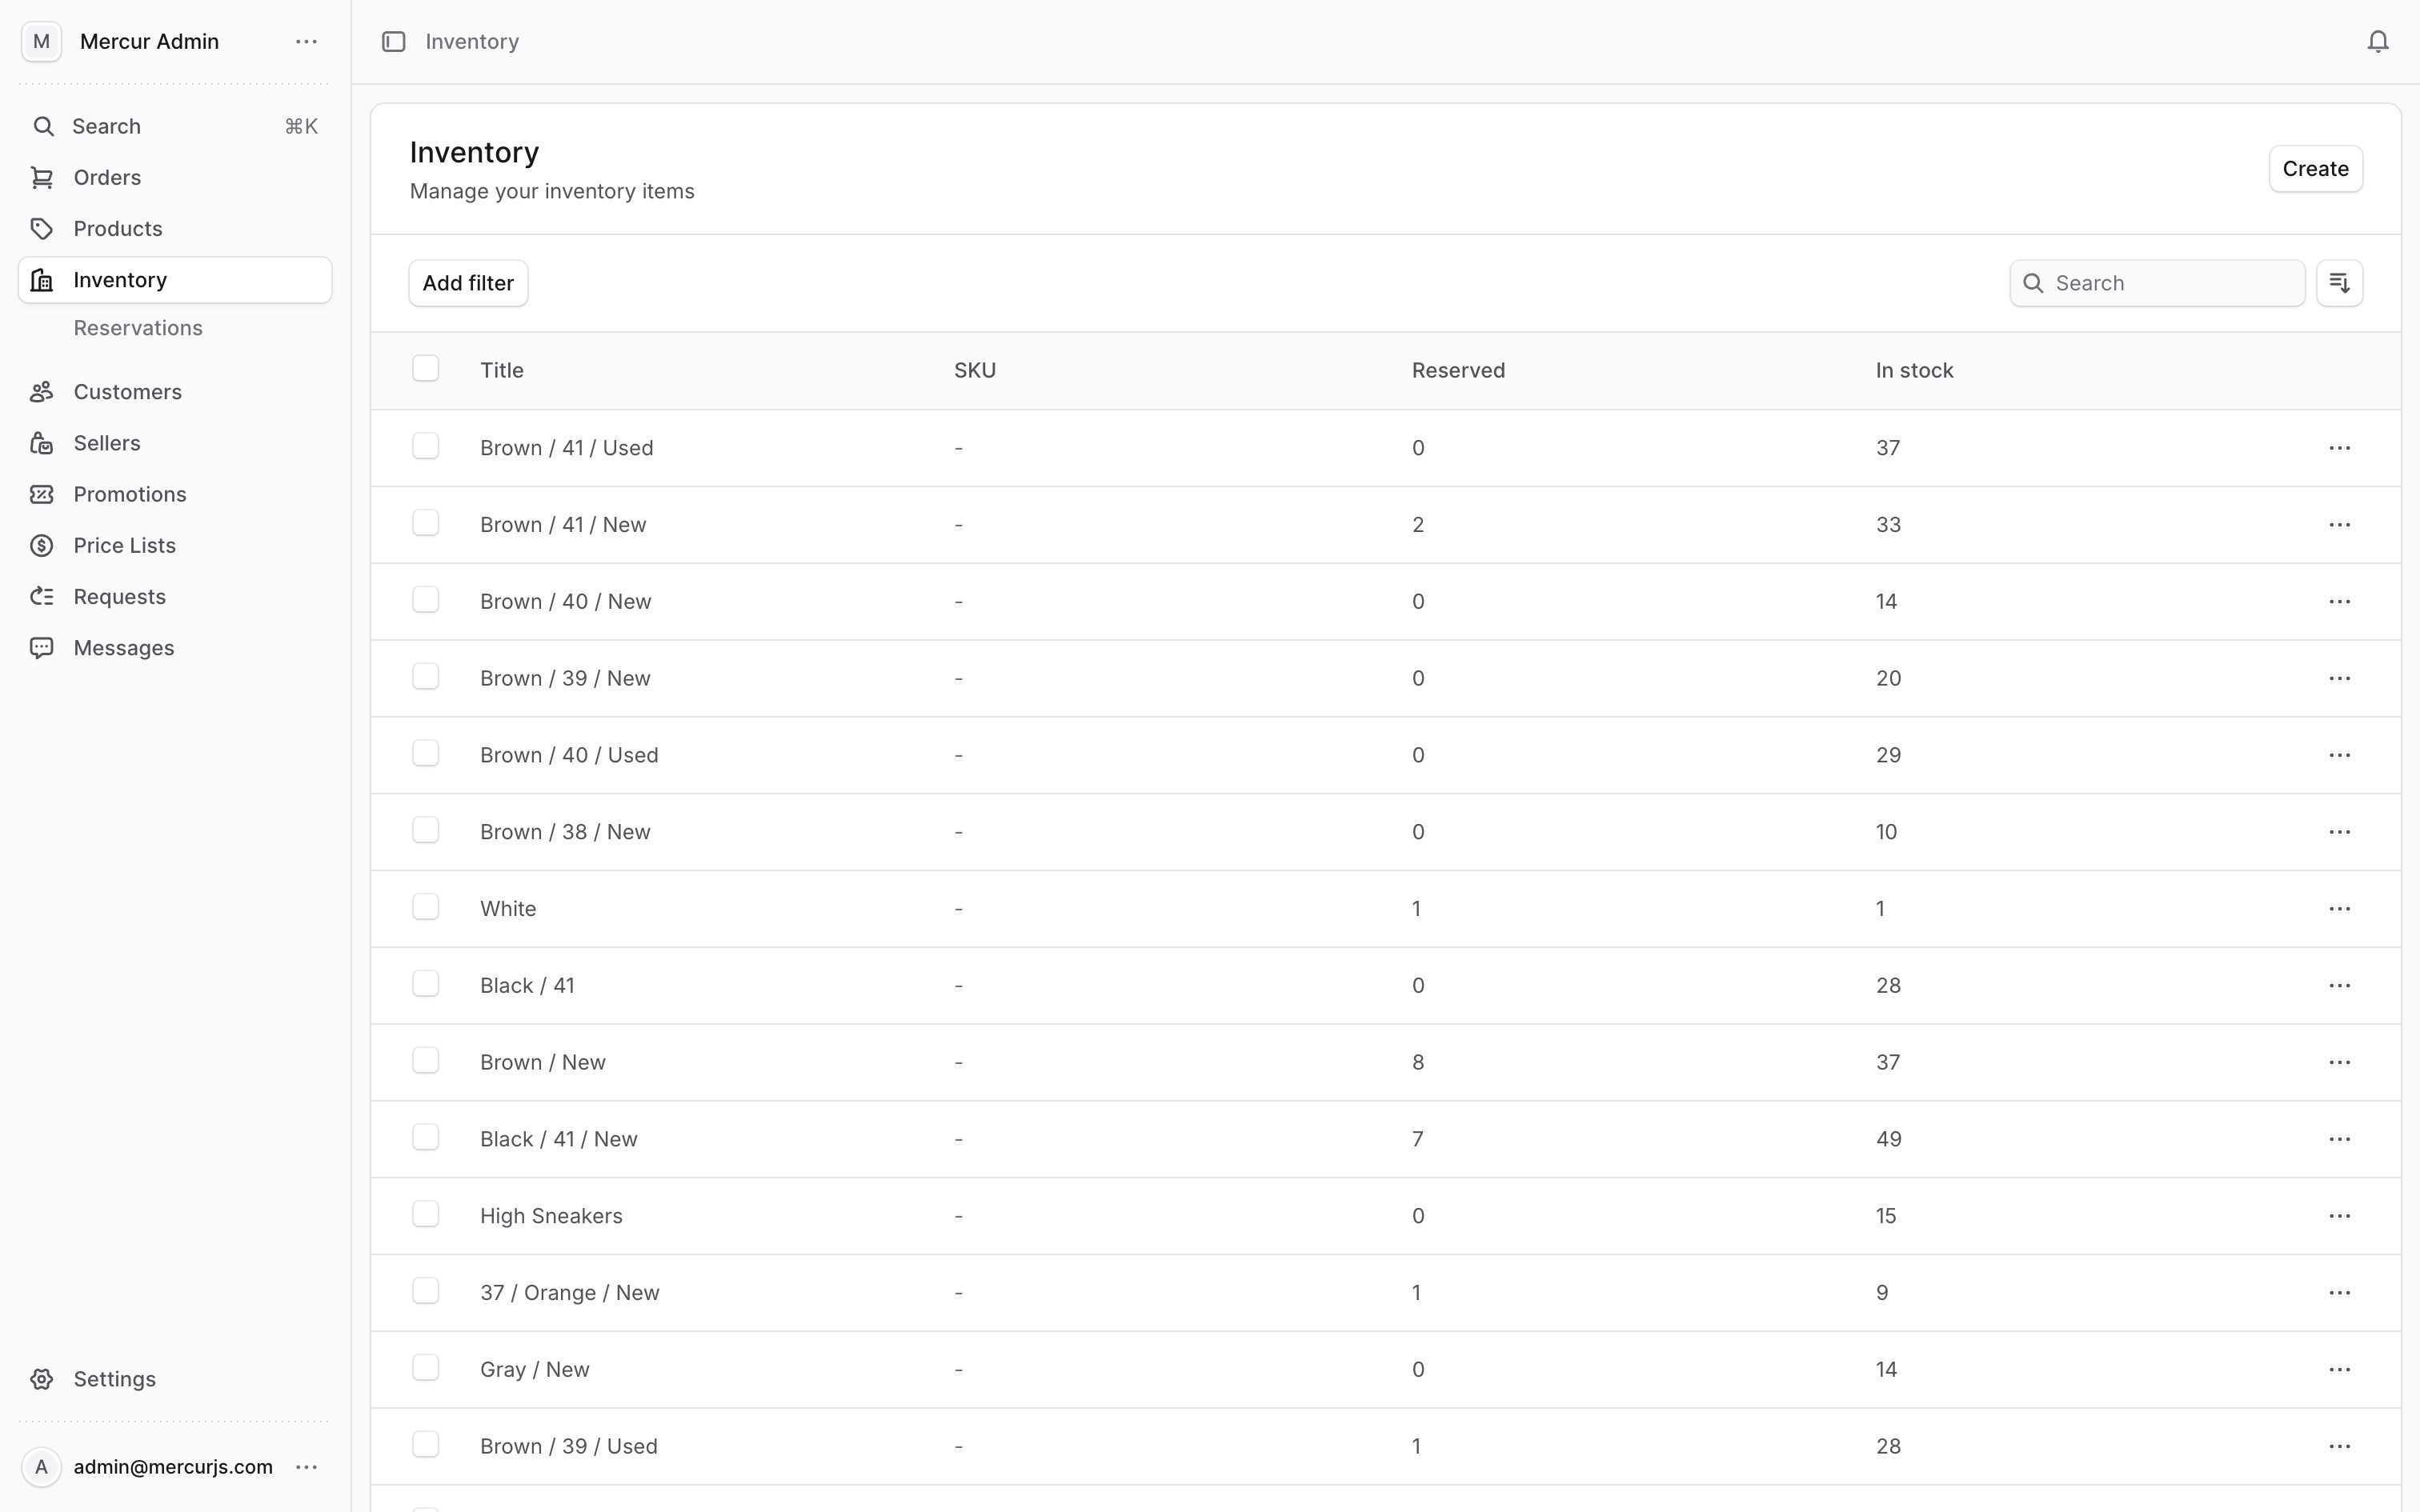Navigate to Orders in sidebar
The image size is (2420, 1512).
[x=107, y=177]
